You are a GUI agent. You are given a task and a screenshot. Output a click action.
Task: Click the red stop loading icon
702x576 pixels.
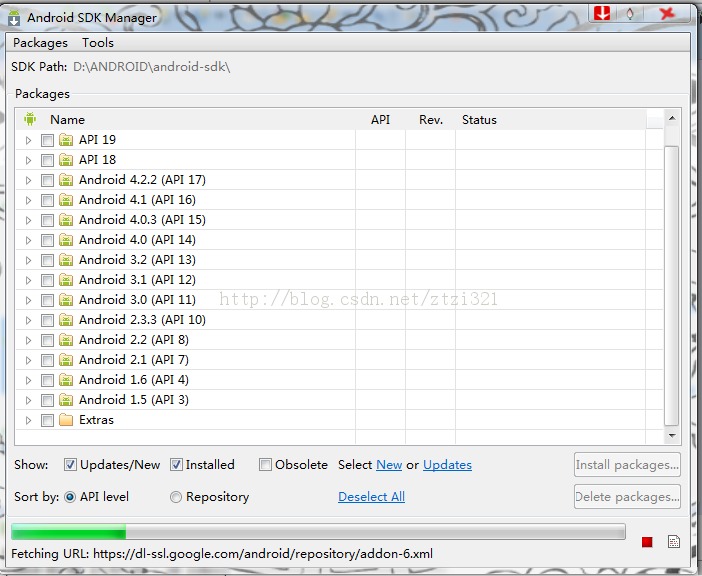click(x=646, y=542)
